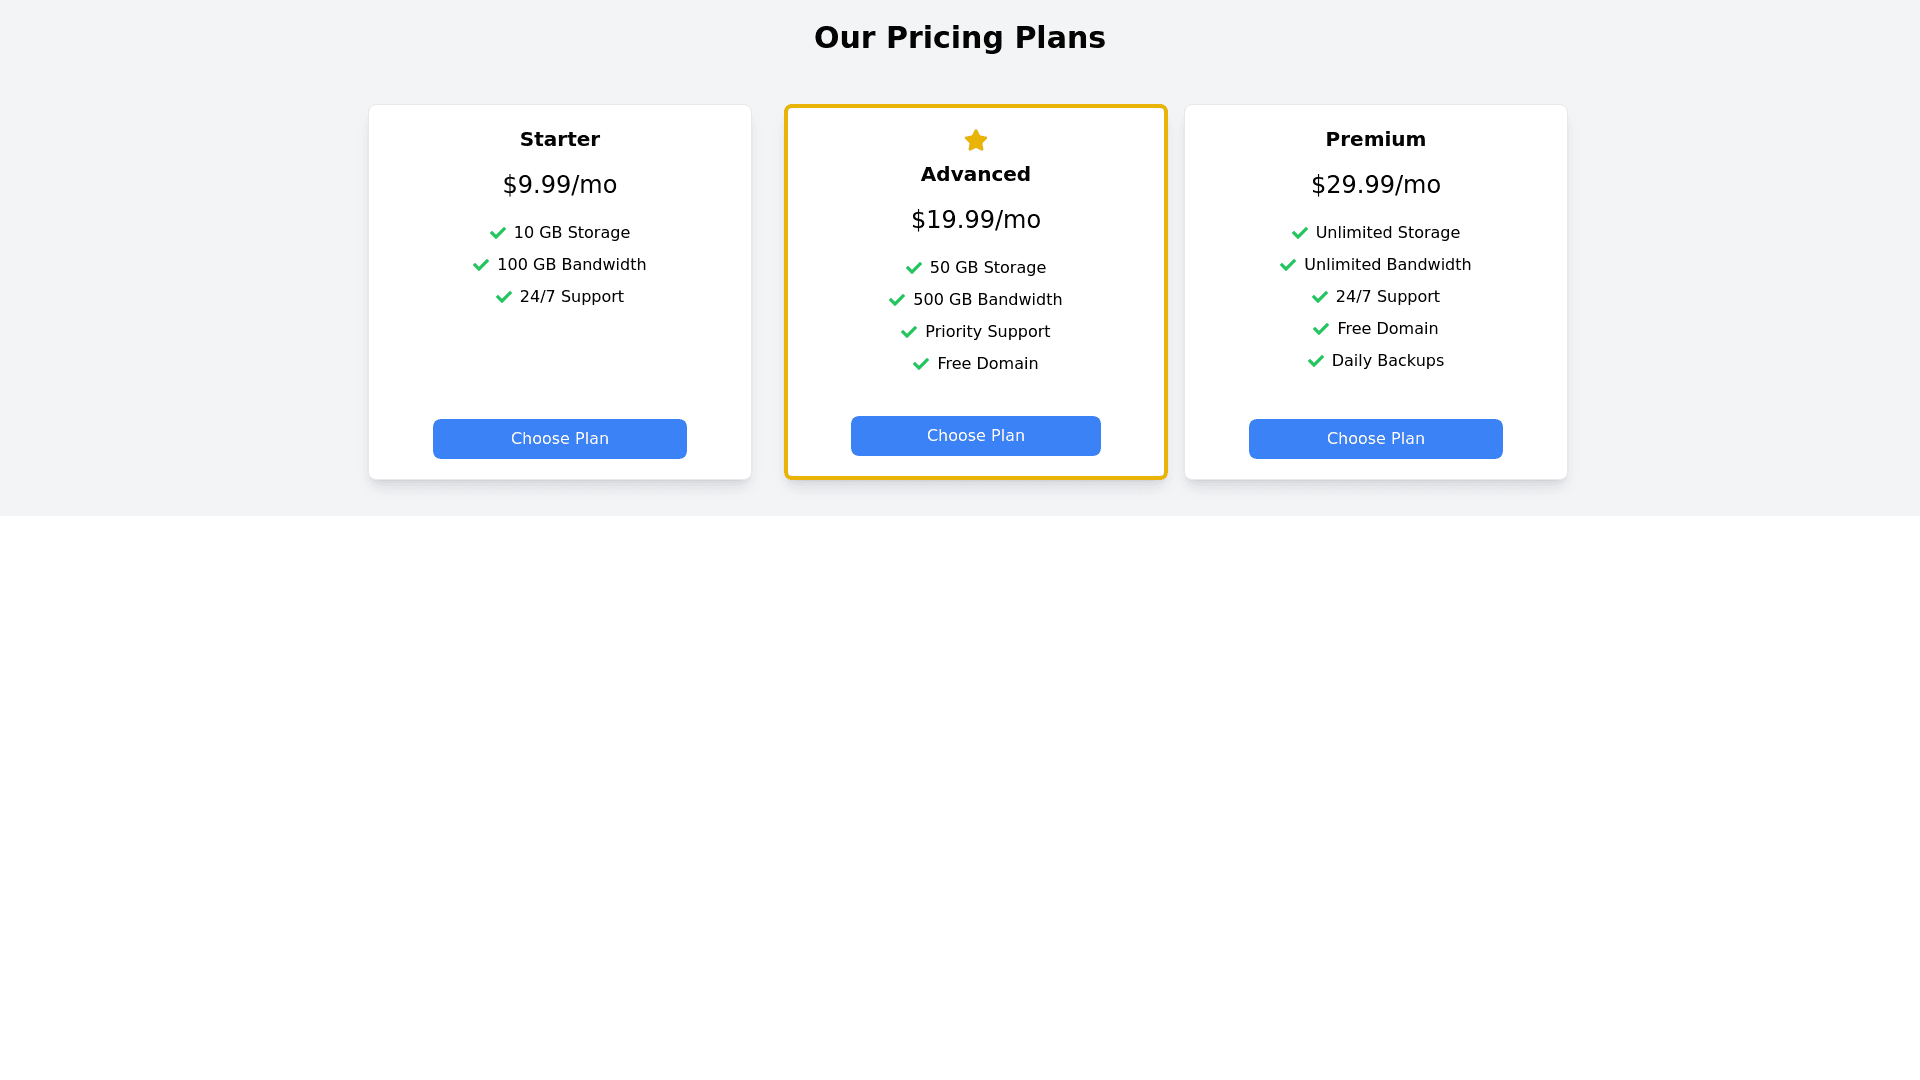Choose the Starter plan
The image size is (1920, 1080).
click(x=560, y=439)
